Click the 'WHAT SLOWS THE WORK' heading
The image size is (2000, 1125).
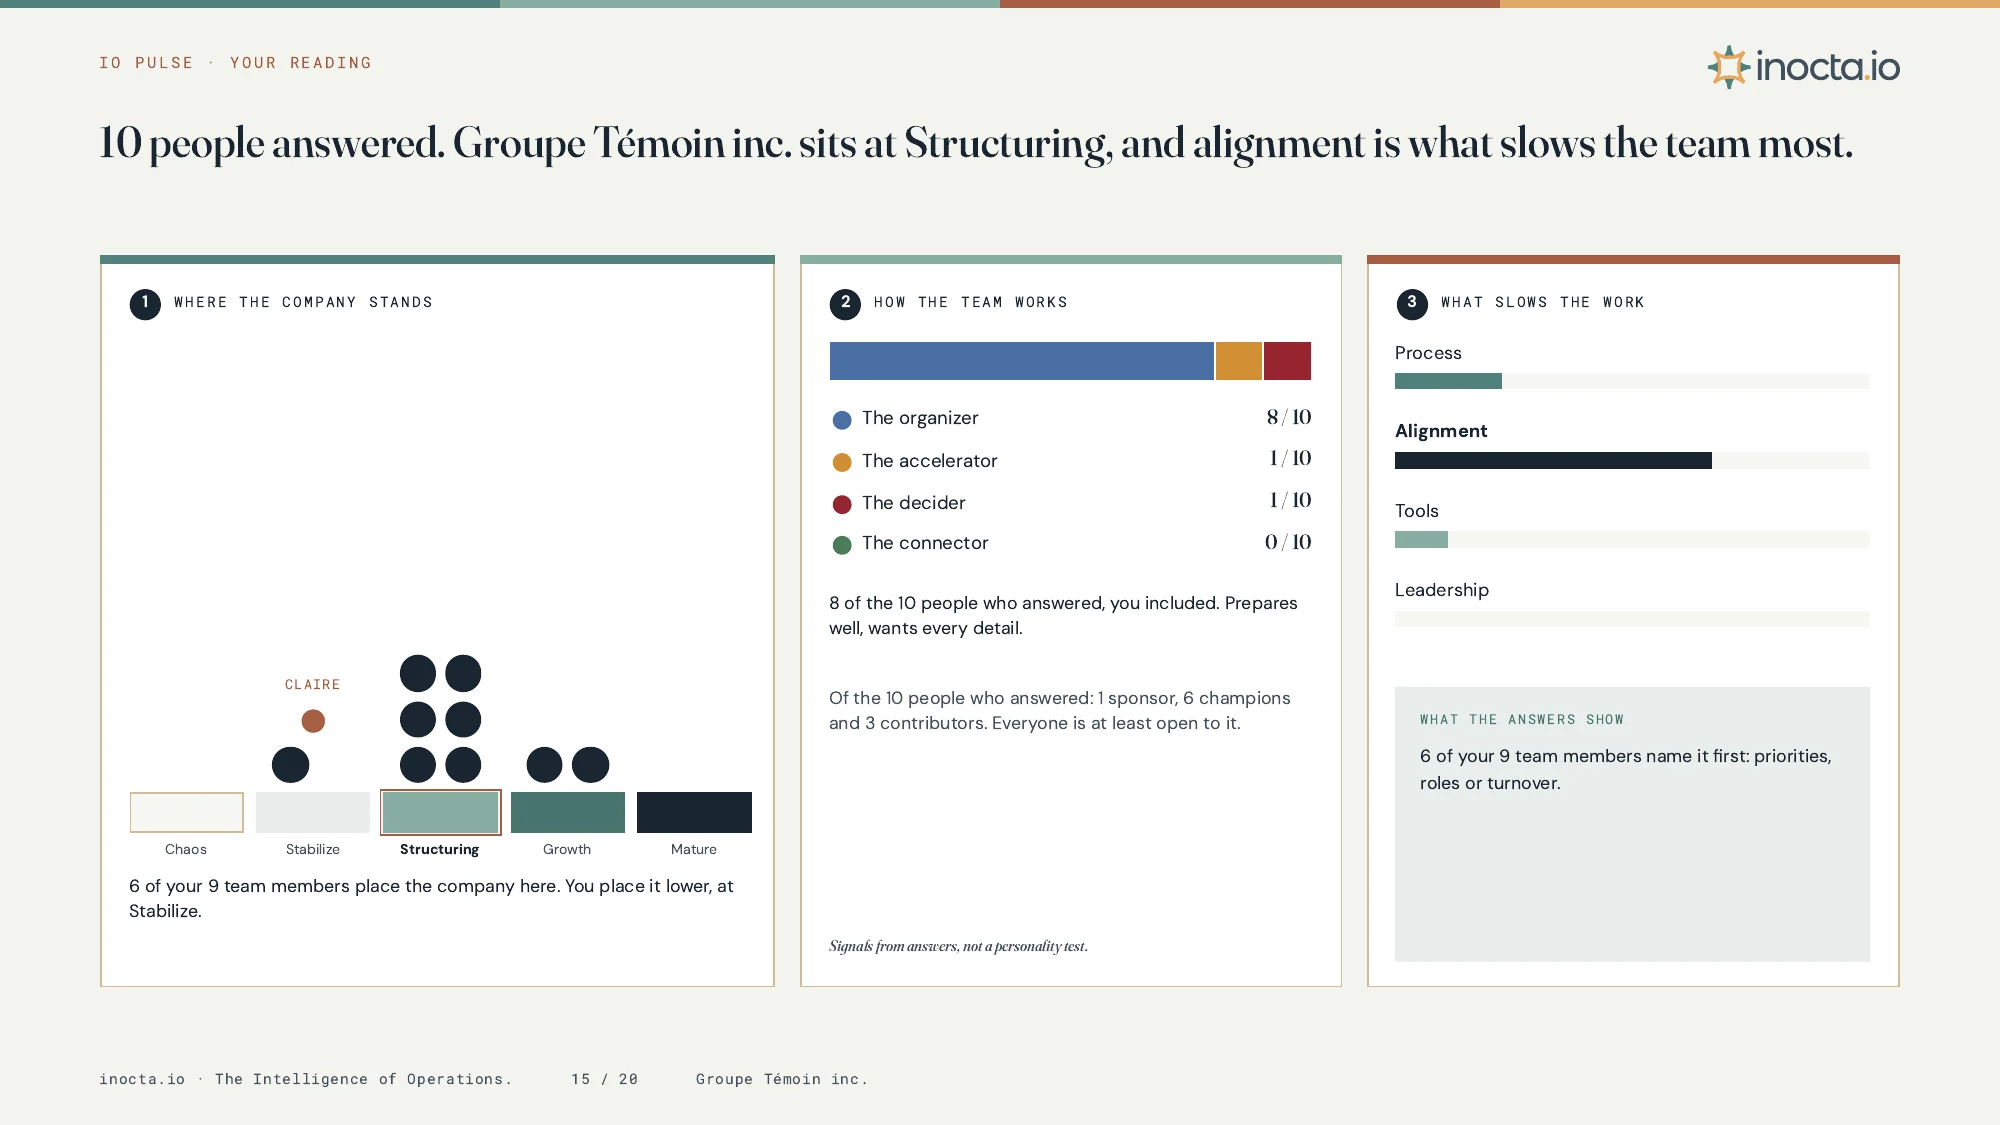coord(1542,302)
